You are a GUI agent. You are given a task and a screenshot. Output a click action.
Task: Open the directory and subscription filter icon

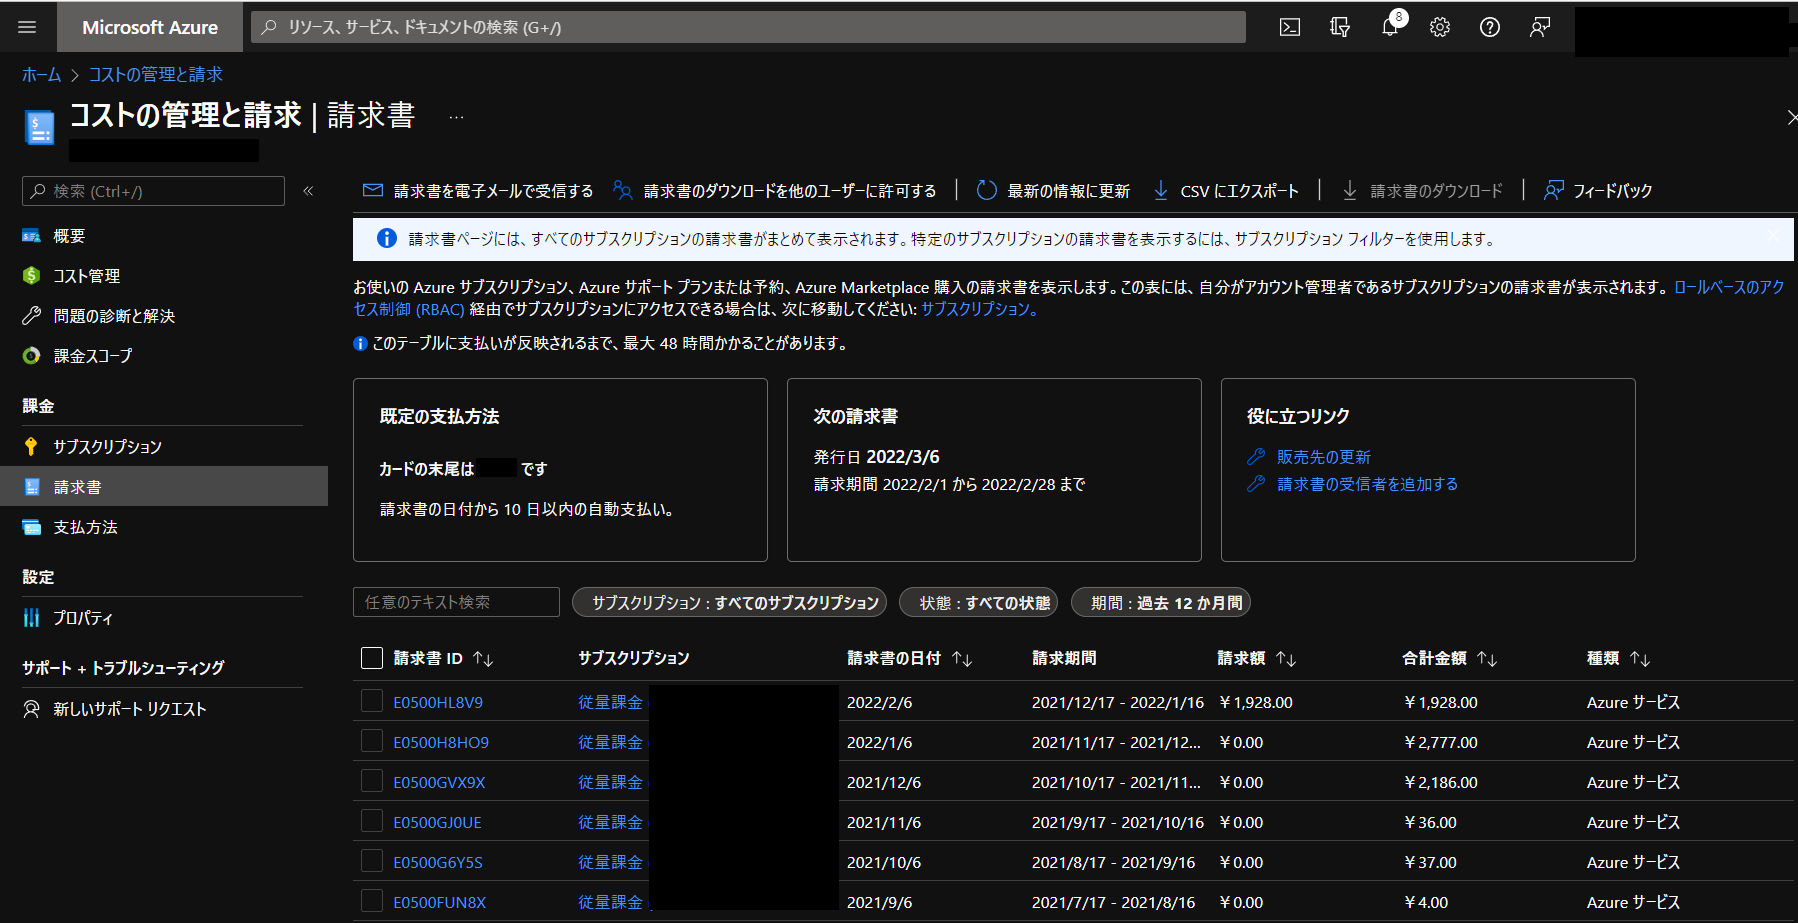pyautogui.click(x=1340, y=27)
